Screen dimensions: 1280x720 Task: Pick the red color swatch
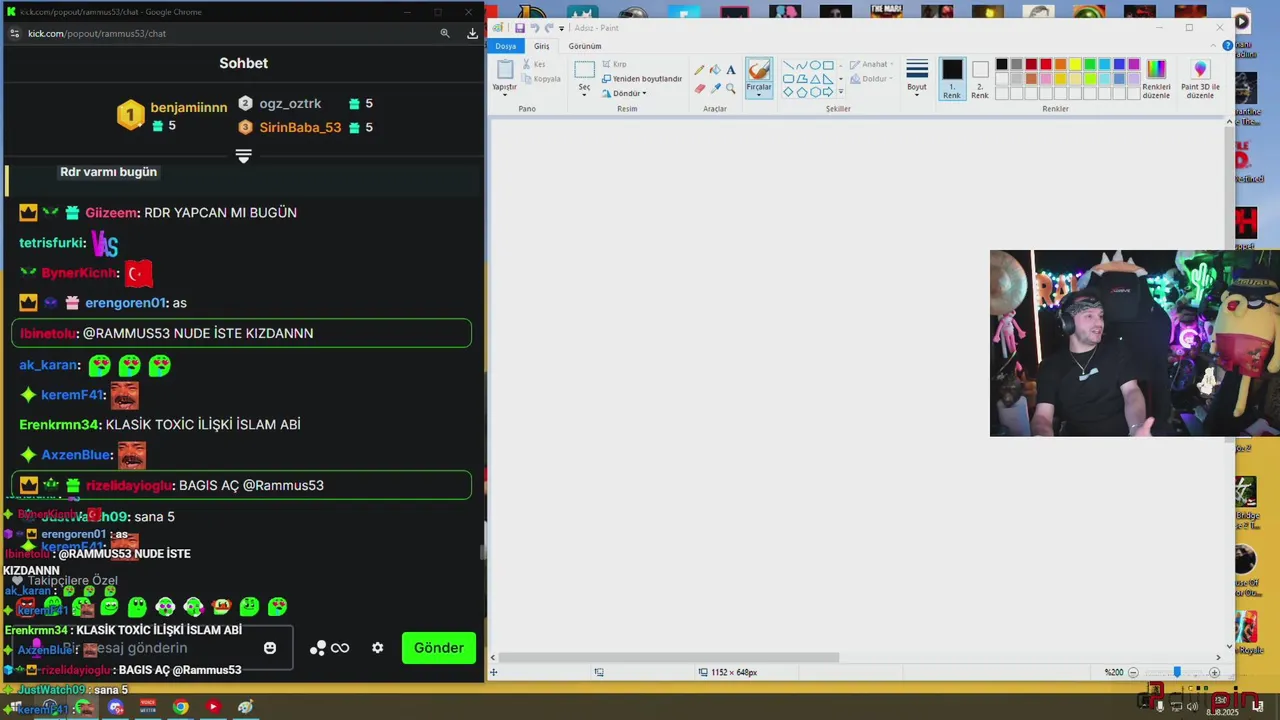[x=1046, y=65]
